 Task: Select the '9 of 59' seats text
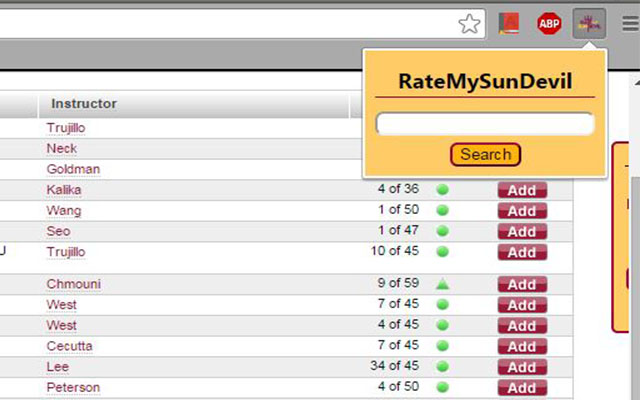[398, 283]
